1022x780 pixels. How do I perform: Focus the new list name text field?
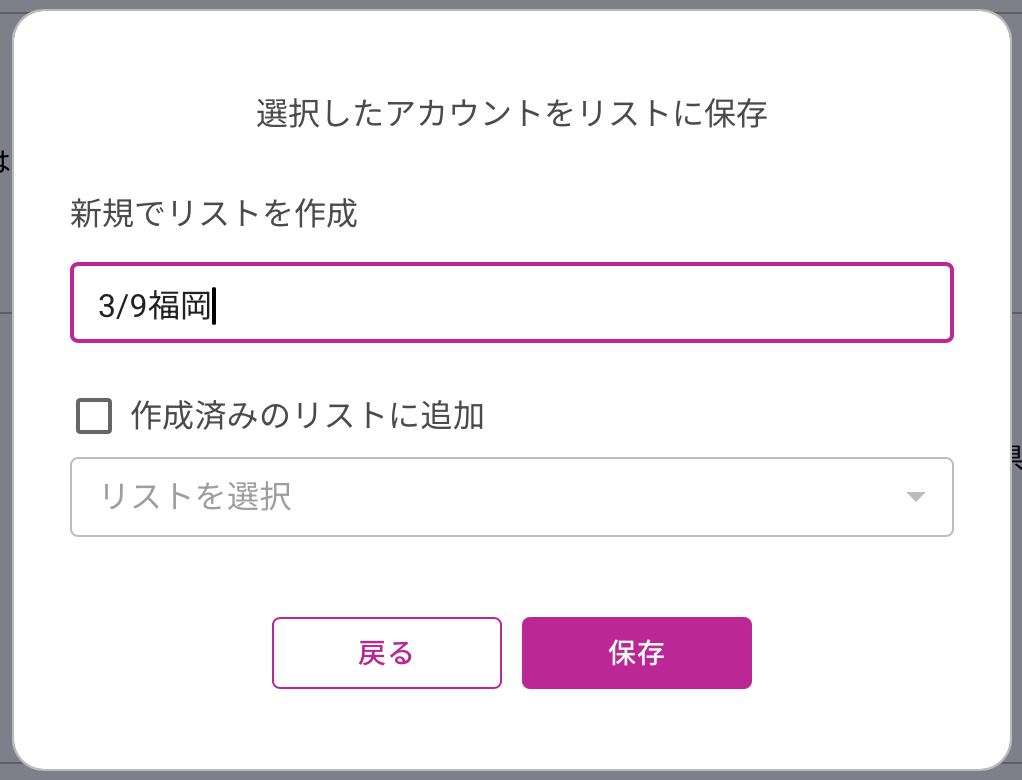point(511,303)
